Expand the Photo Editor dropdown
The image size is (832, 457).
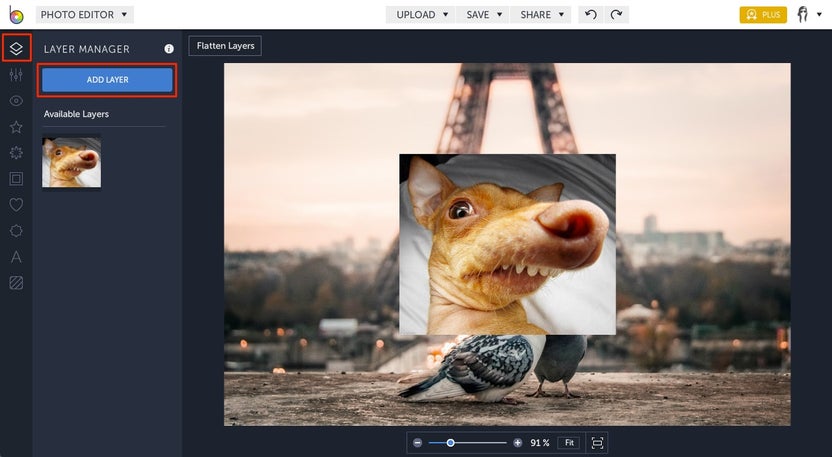tap(84, 15)
